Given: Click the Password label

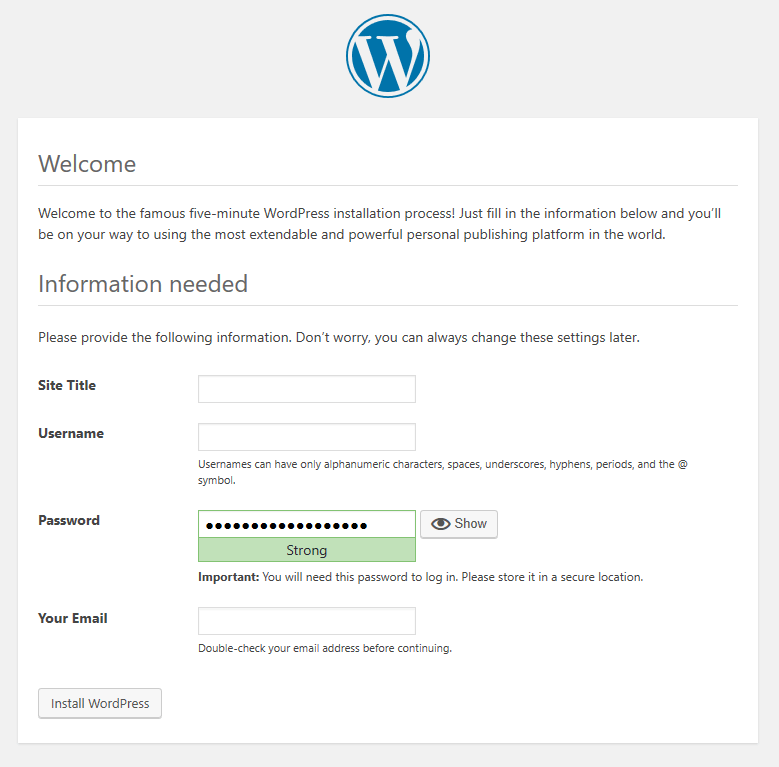Looking at the screenshot, I should pyautogui.click(x=69, y=520).
